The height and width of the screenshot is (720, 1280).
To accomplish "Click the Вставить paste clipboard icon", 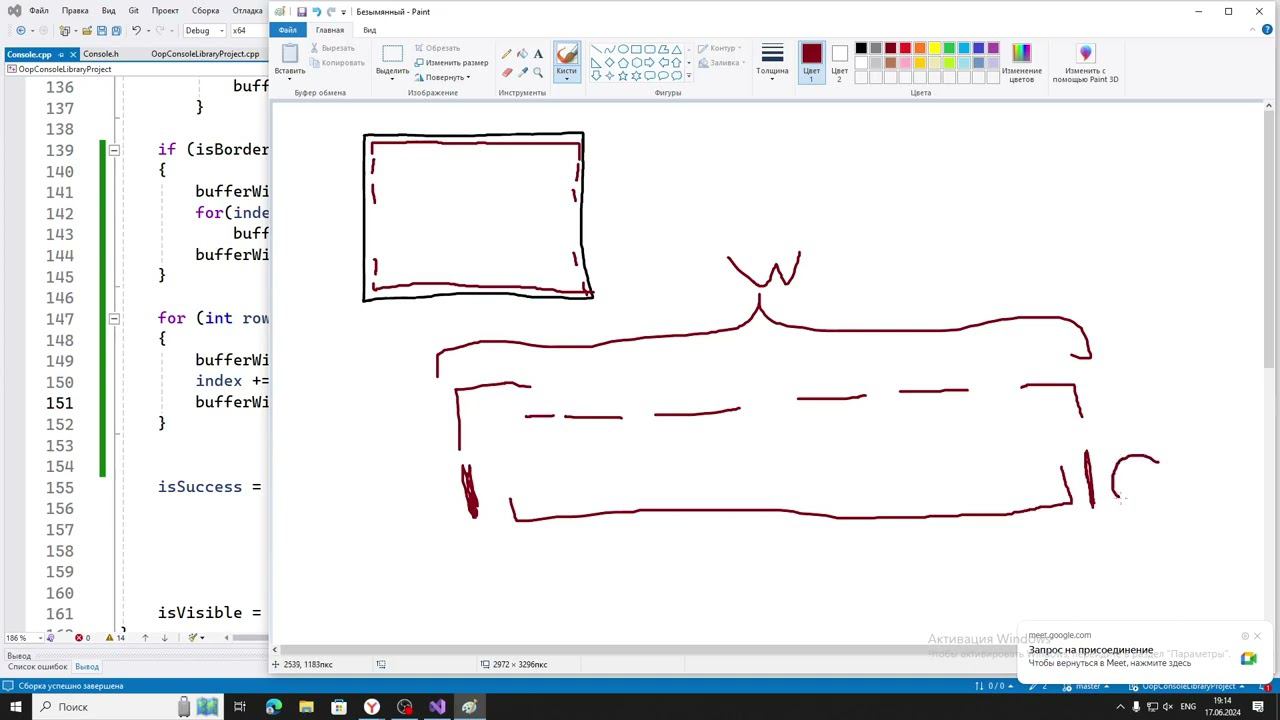I will coord(290,54).
